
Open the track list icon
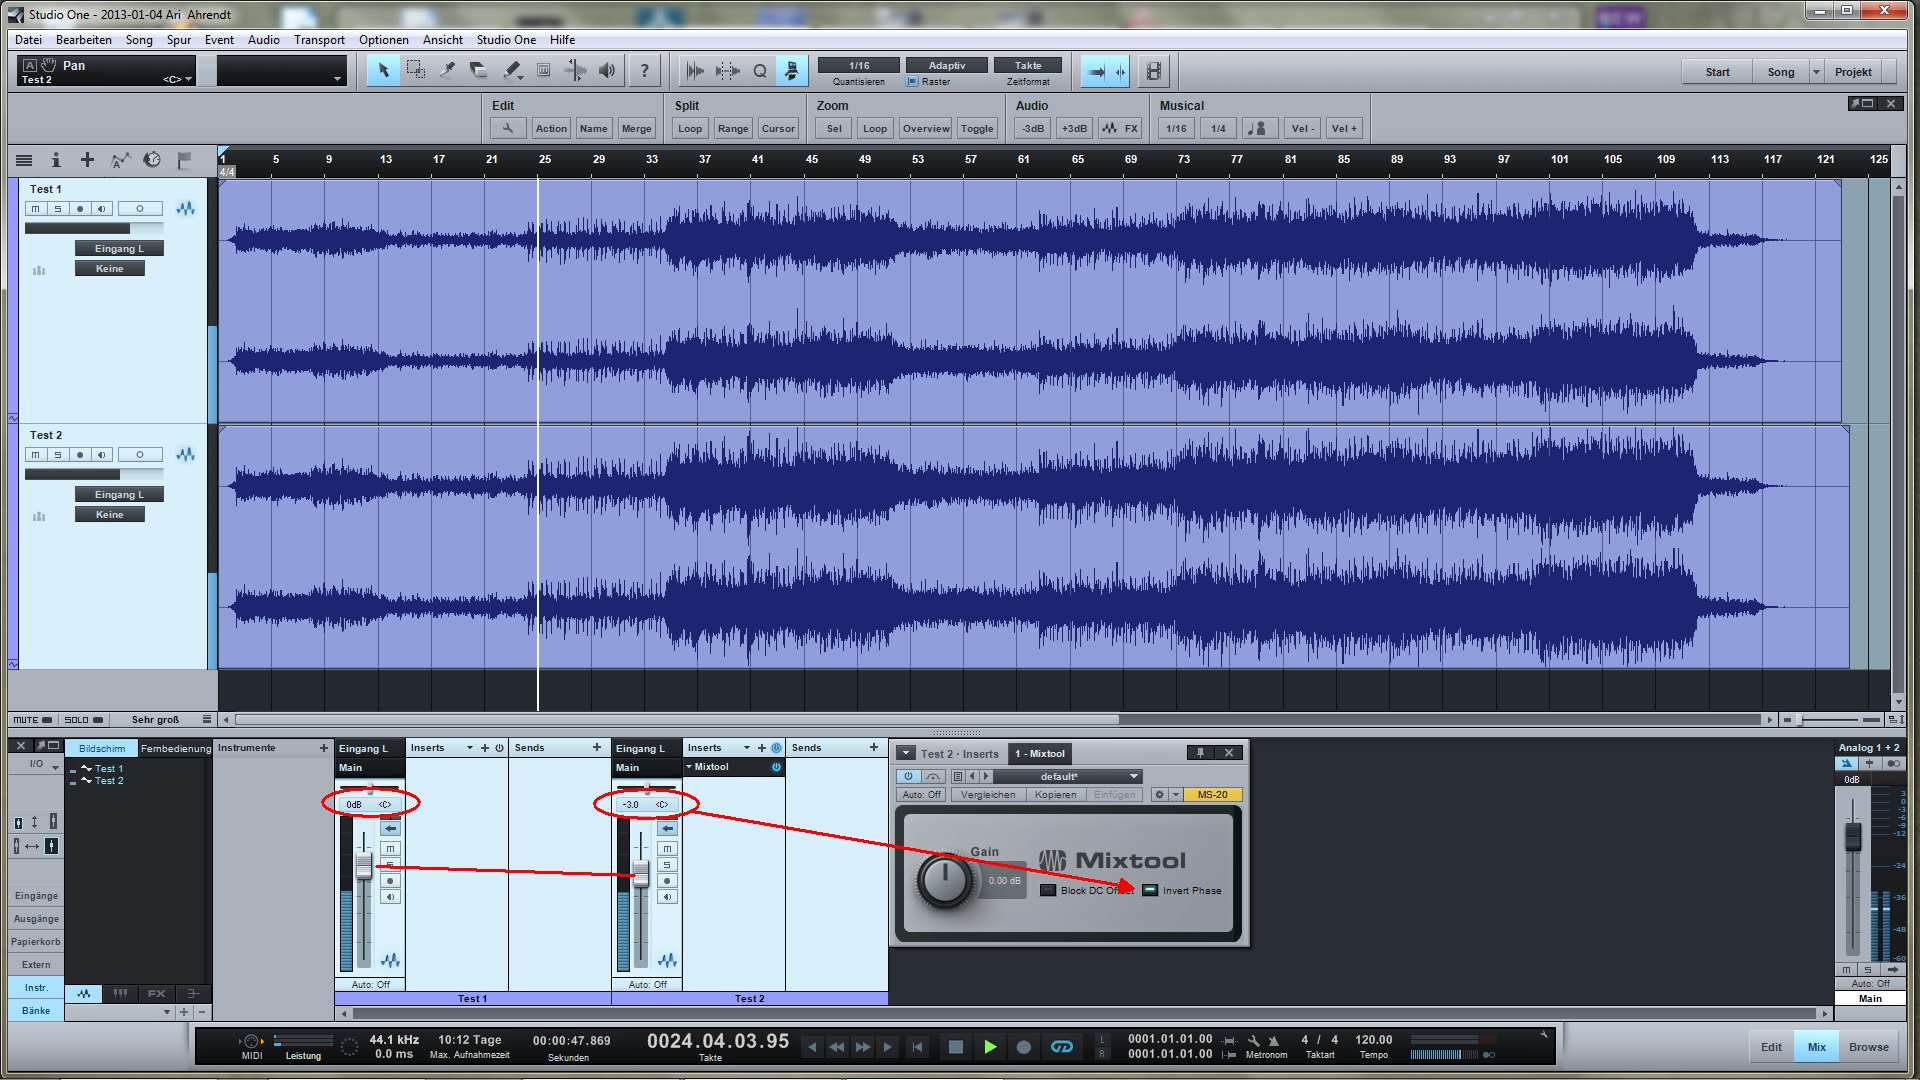[x=24, y=160]
